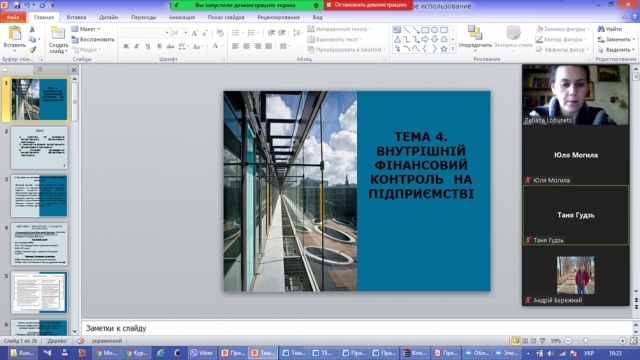This screenshot has height=360, width=640.
Task: Click the Undo arrow in quick access toolbar
Action: click(27, 5)
